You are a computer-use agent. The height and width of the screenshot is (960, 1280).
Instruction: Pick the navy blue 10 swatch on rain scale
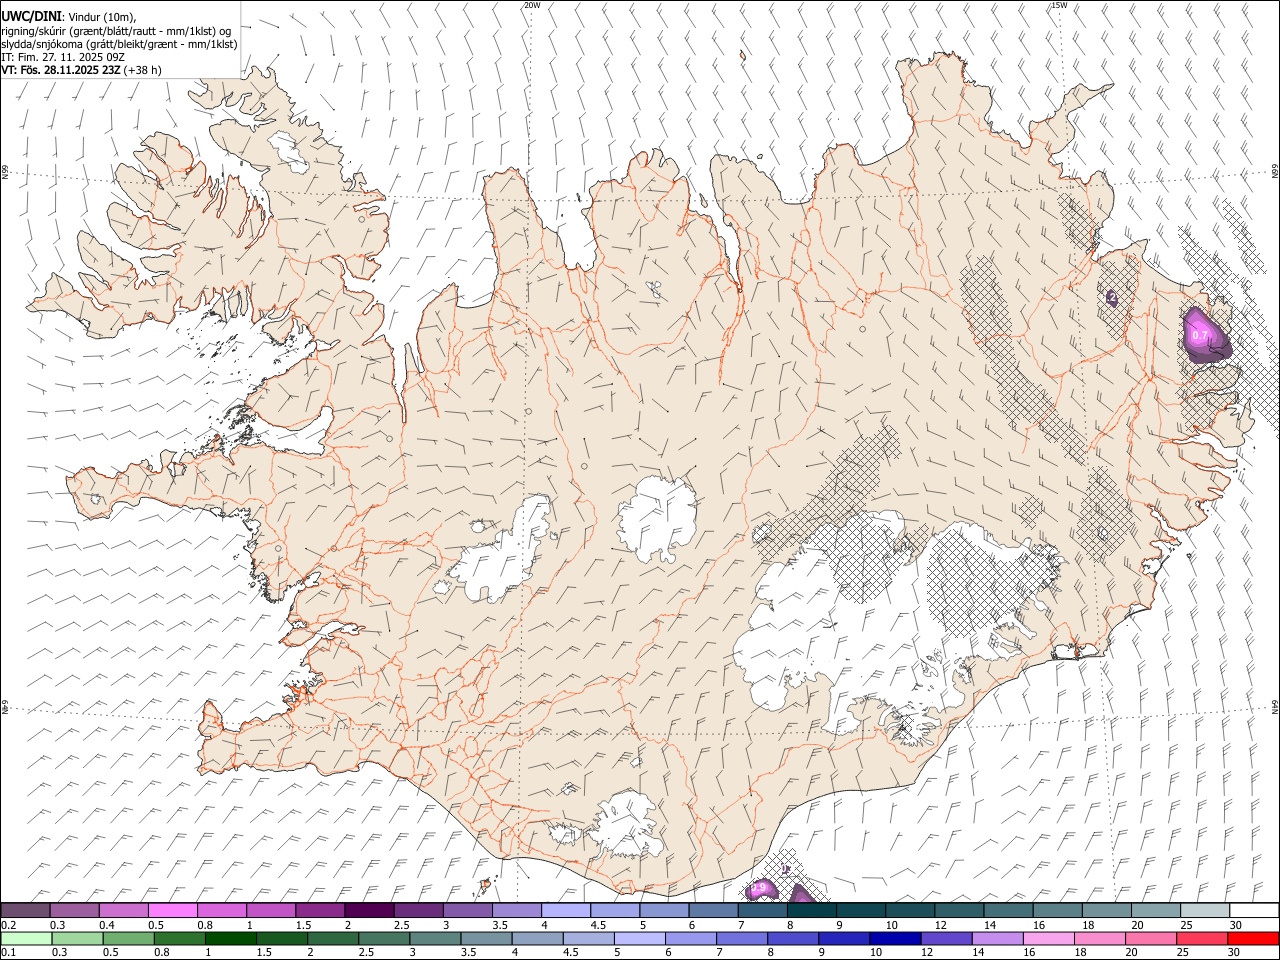[x=895, y=939]
